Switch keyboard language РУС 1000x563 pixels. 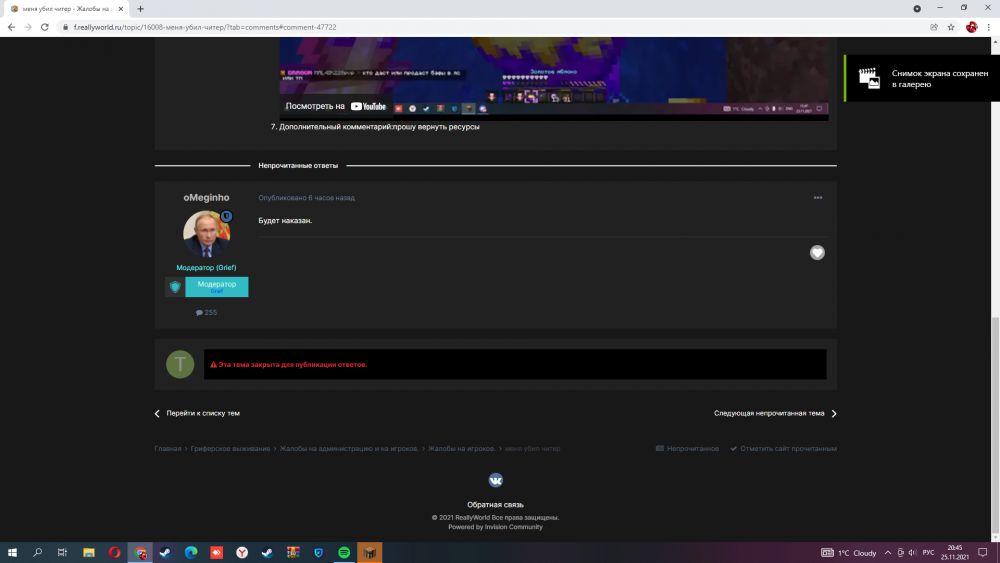[929, 553]
